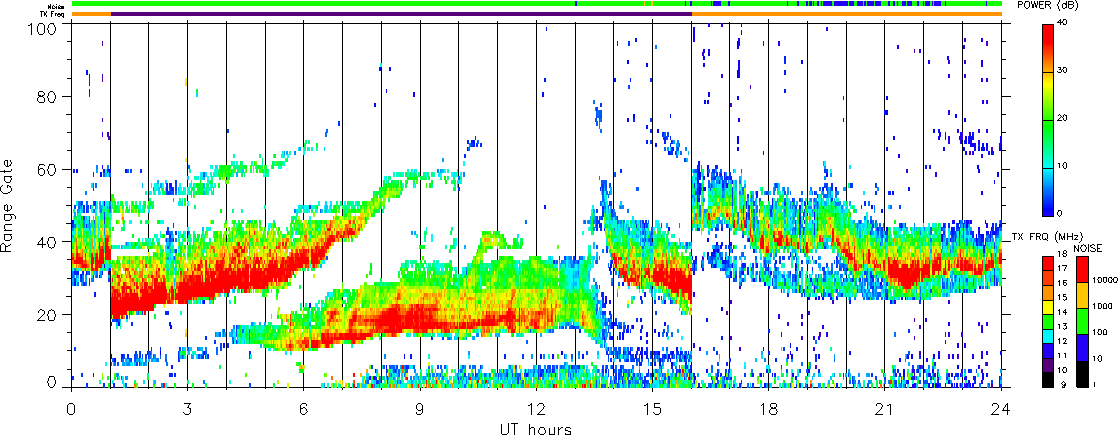Click the black swatch in TX FRQ legend
This screenshot has height=435, width=1118.
pyautogui.click(x=1047, y=380)
